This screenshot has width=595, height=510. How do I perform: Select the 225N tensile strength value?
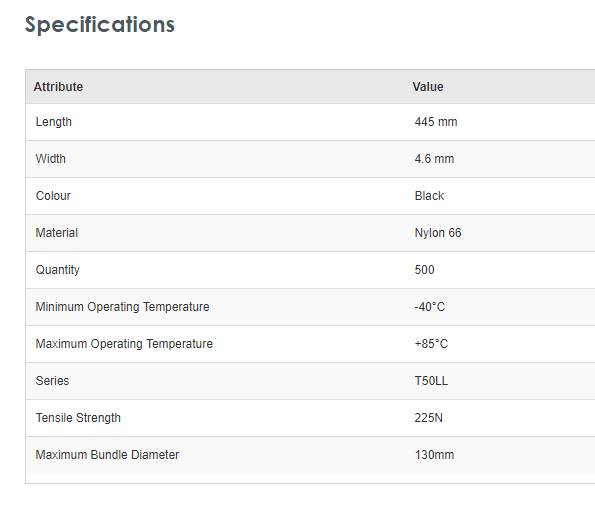[428, 418]
